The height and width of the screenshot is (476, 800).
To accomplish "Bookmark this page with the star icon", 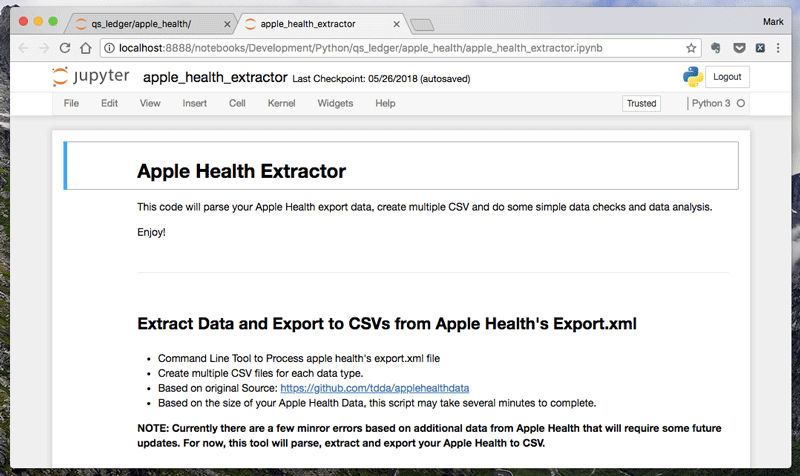I will [x=691, y=47].
